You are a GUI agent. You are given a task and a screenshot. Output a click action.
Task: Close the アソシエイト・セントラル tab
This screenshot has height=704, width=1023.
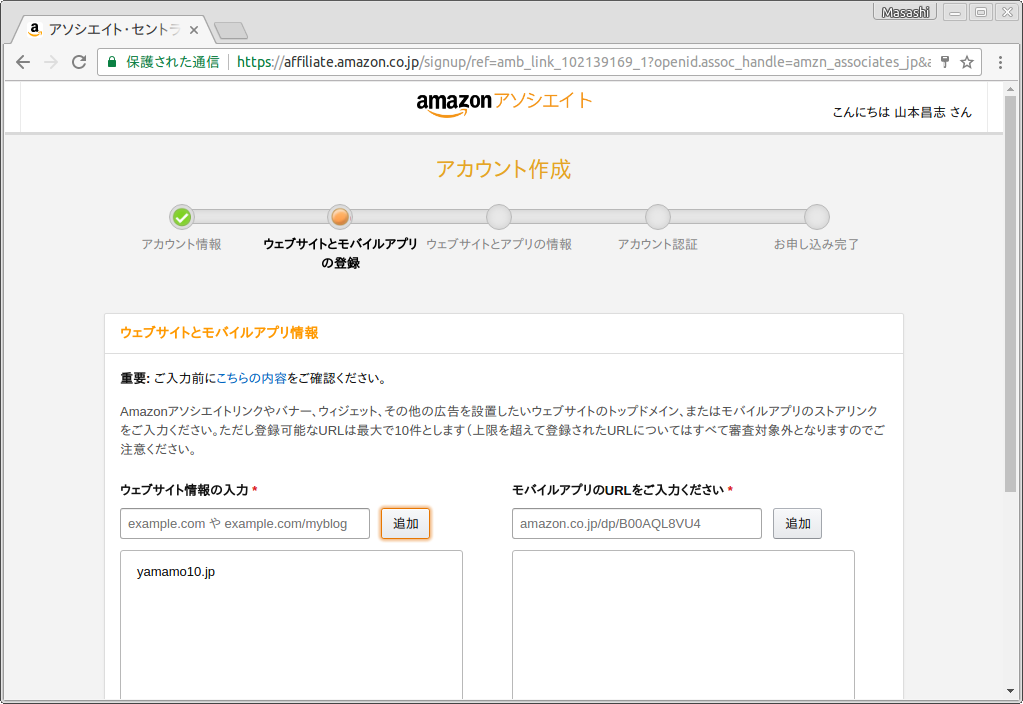tap(194, 30)
